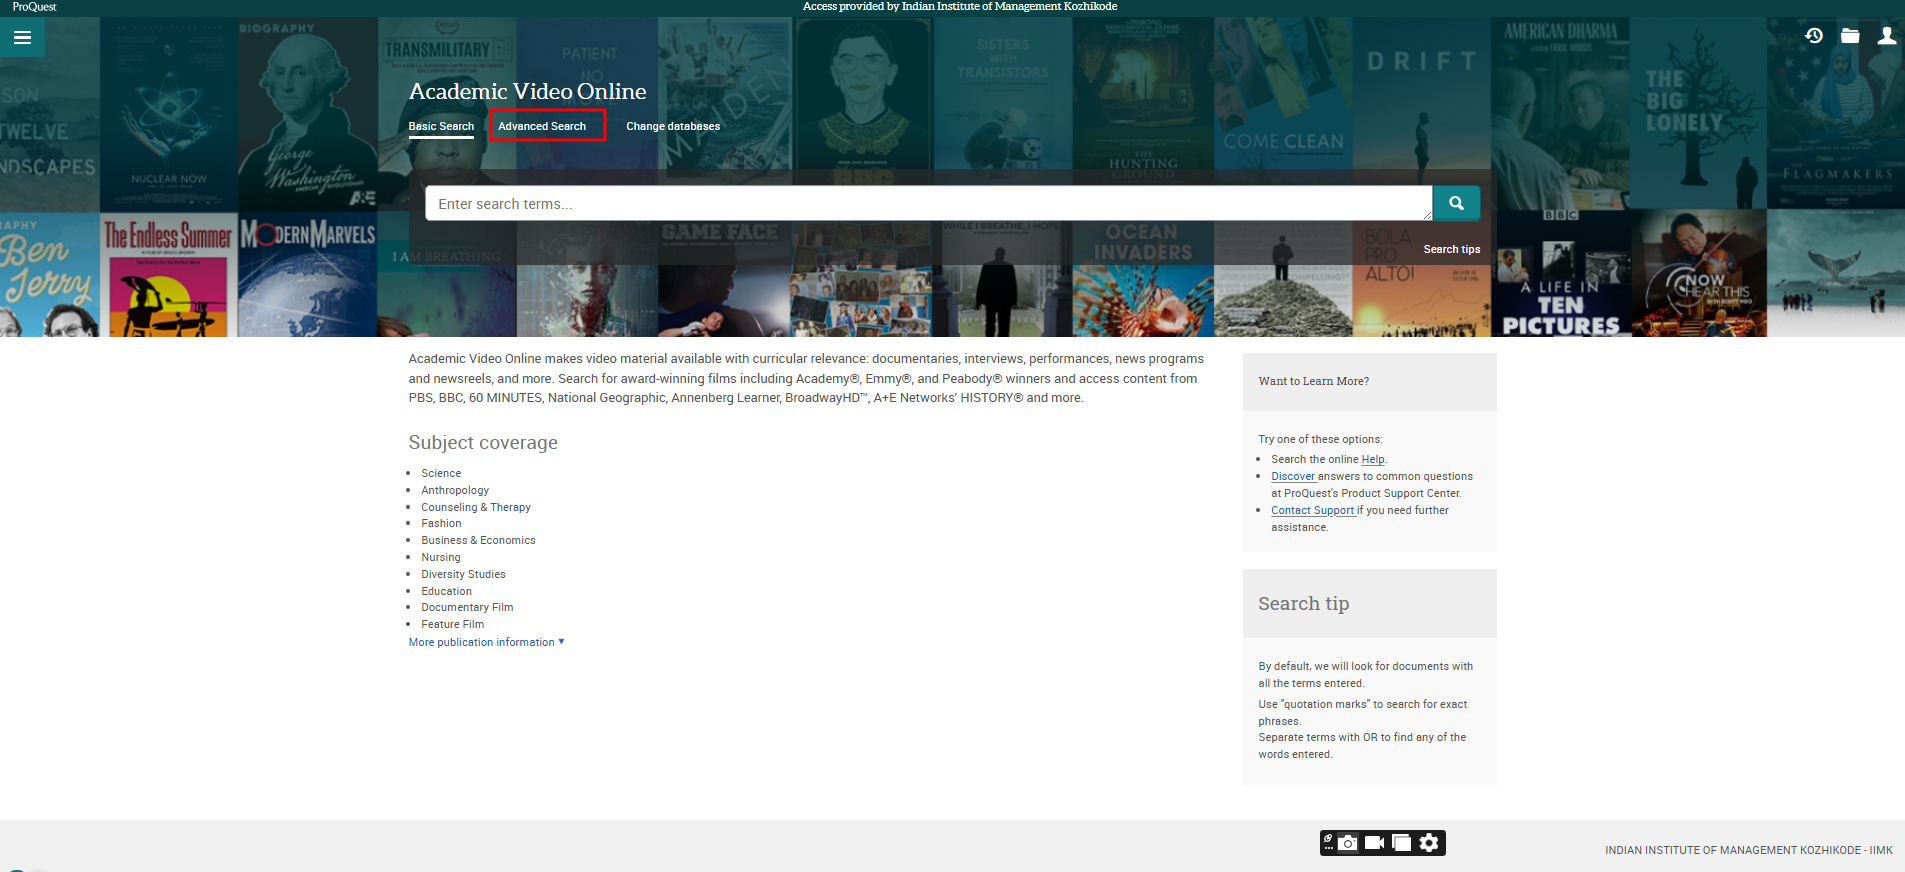Click into the search terms field
The image size is (1905, 872).
[x=927, y=204]
